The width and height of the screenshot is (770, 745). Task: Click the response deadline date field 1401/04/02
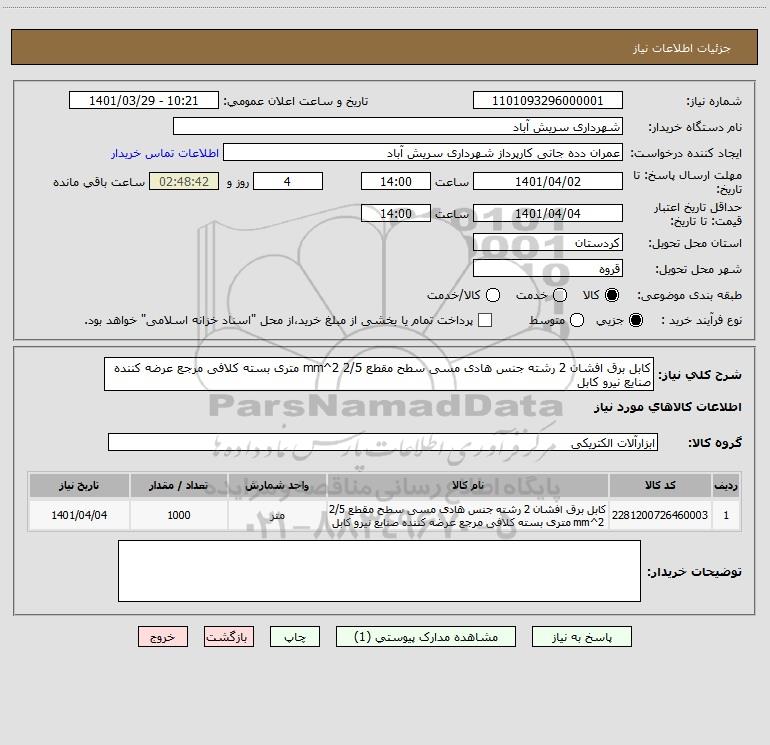548,182
